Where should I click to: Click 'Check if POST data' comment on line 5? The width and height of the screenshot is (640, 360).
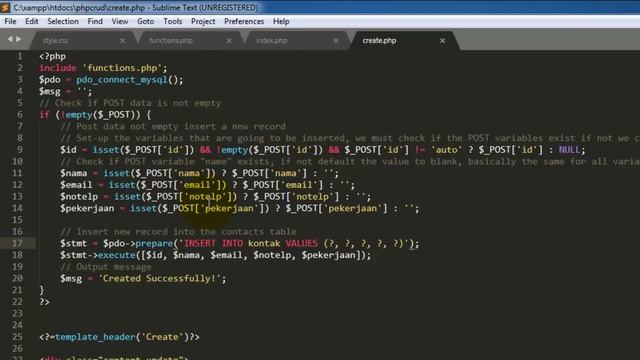coord(130,103)
